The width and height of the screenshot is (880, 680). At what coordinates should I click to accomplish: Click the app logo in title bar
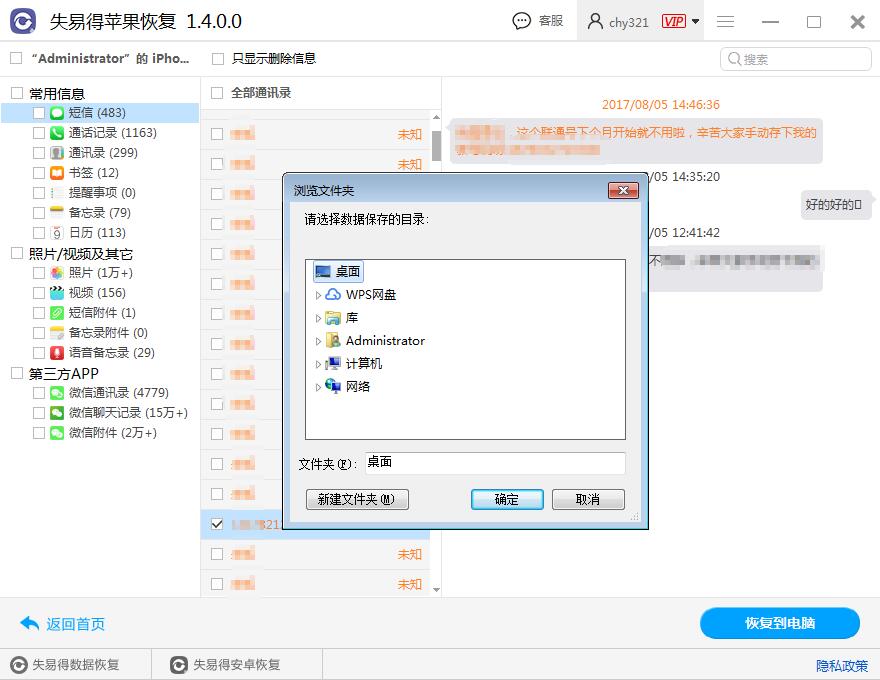tap(22, 21)
